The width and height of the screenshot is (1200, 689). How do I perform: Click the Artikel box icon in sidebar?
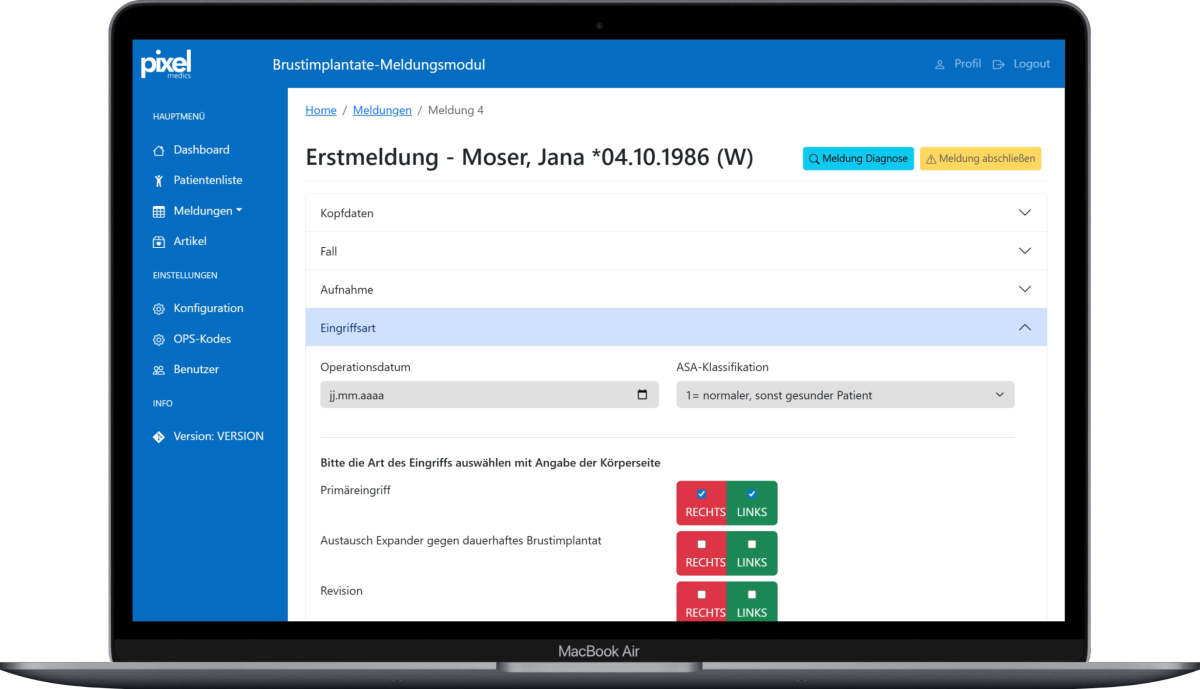[158, 242]
